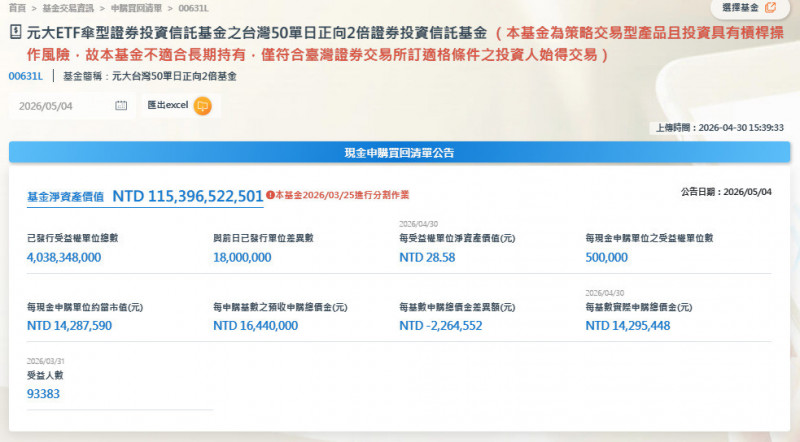Go to 首頁 breadcrumb link
Image resolution: width=800 pixels, height=442 pixels.
pyautogui.click(x=17, y=8)
